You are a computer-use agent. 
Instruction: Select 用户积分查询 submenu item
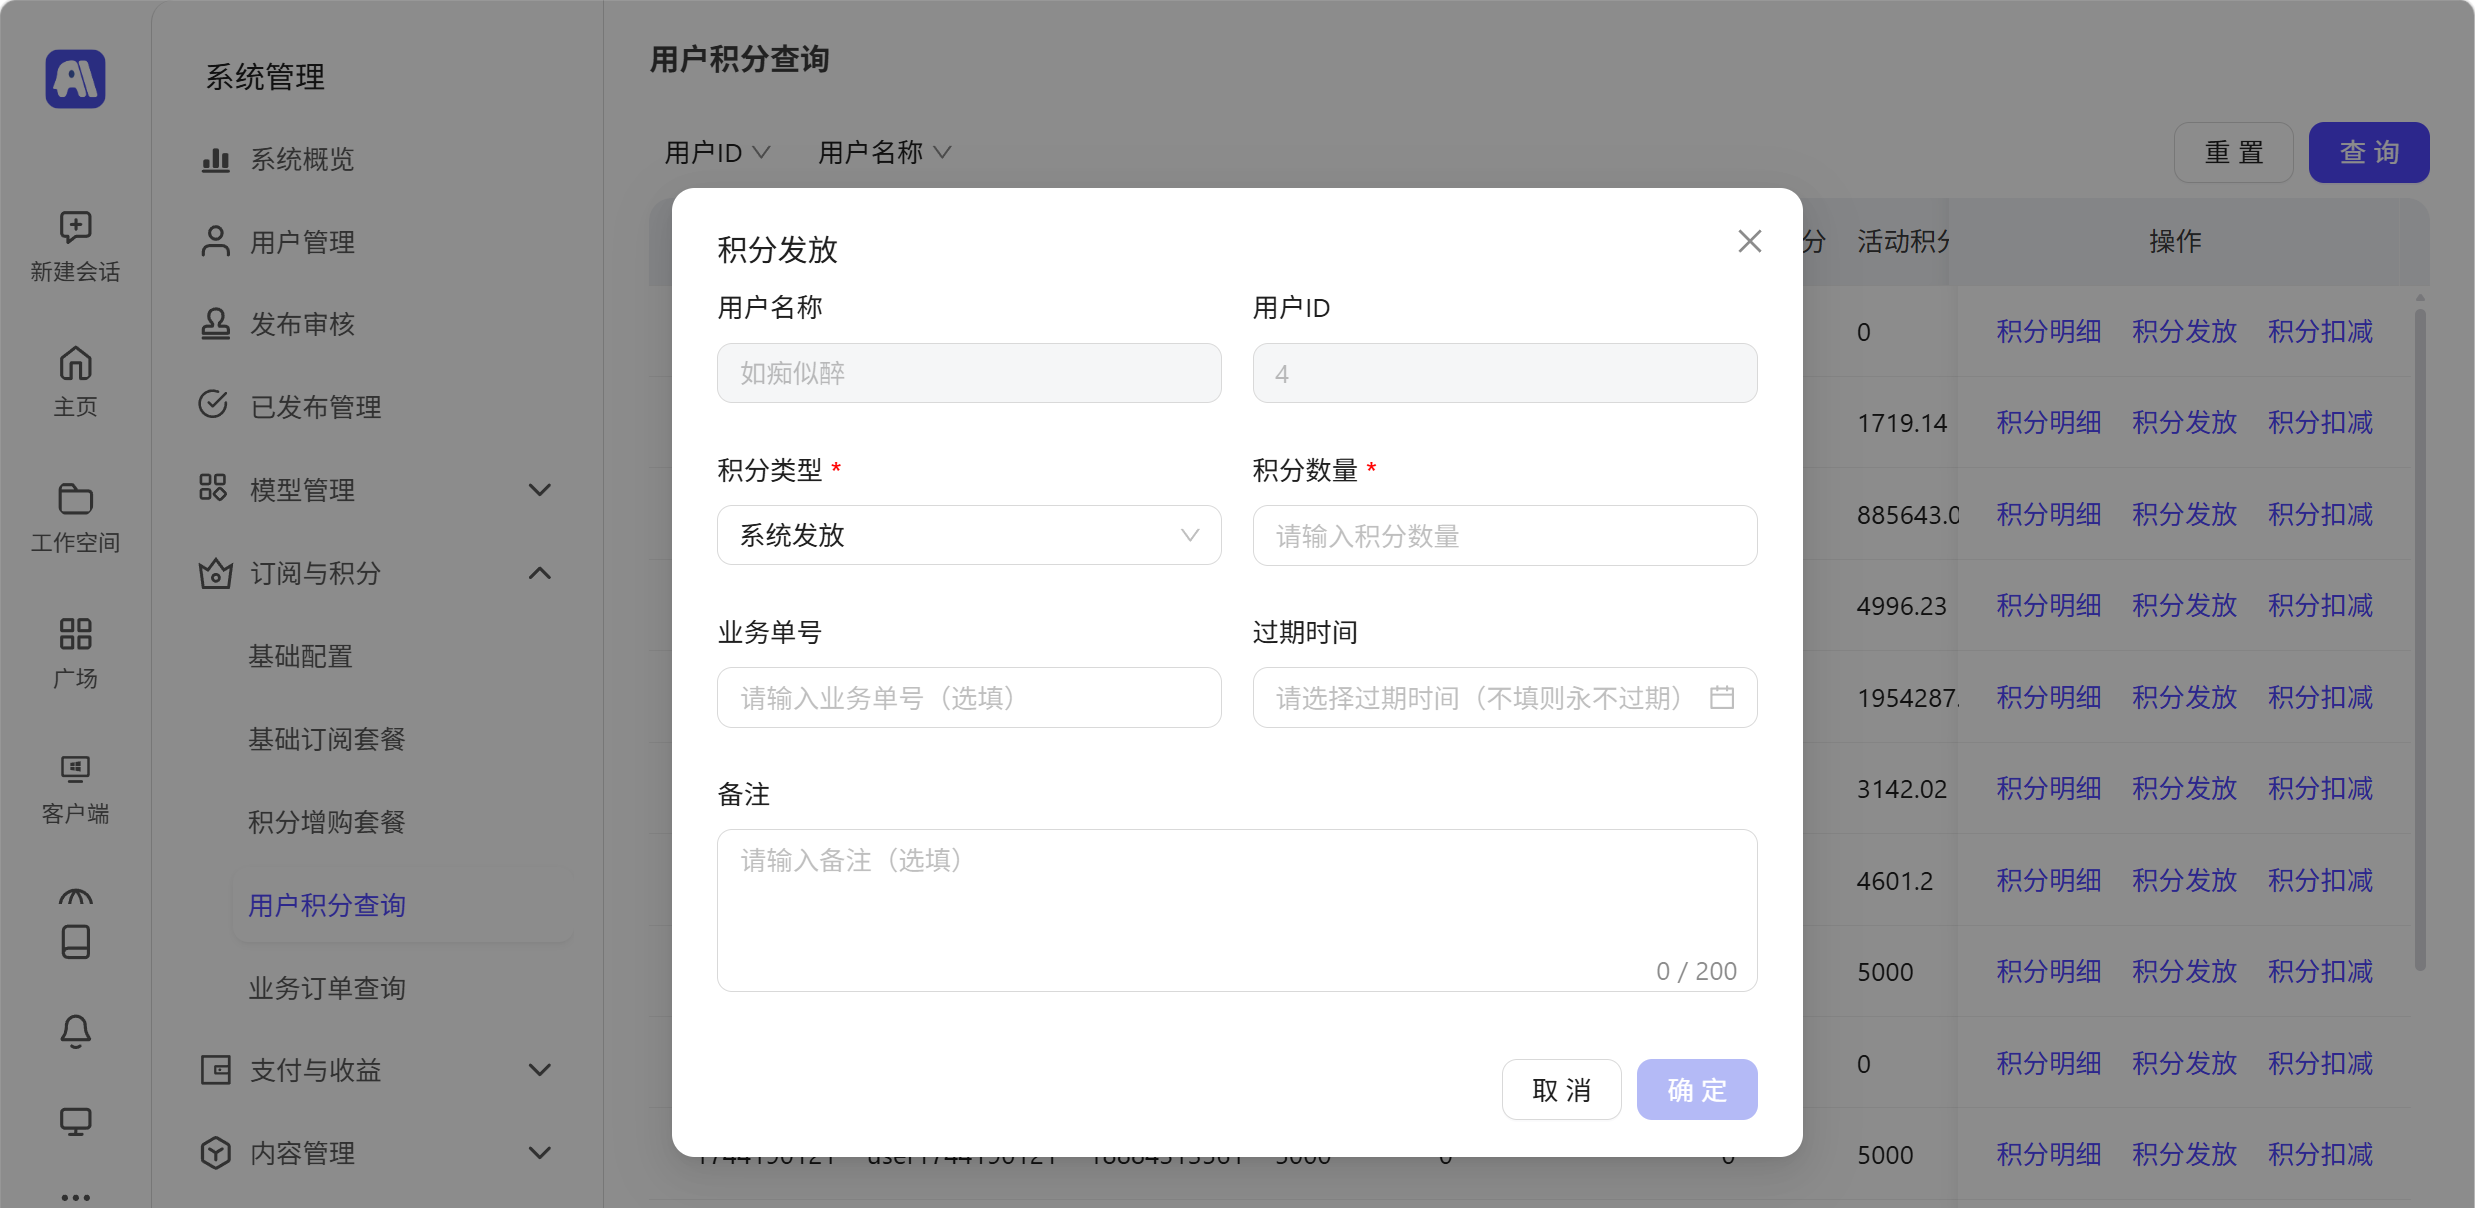tap(403, 905)
